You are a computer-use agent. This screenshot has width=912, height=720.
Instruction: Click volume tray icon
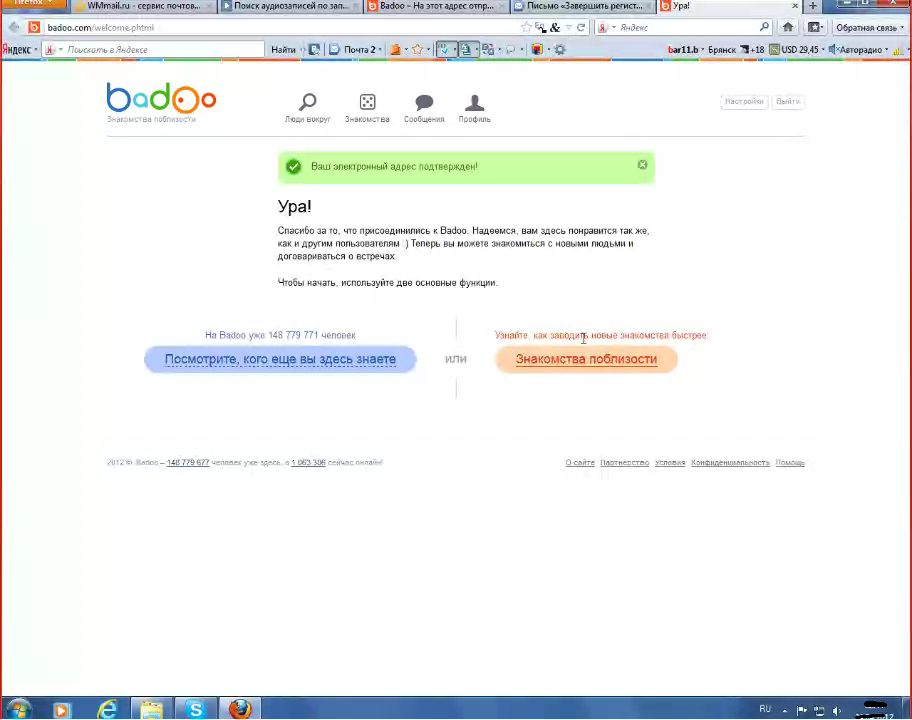838,710
